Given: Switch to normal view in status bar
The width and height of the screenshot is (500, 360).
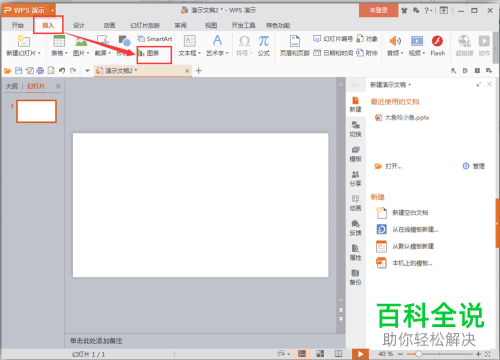Looking at the screenshot, I should point(302,354).
